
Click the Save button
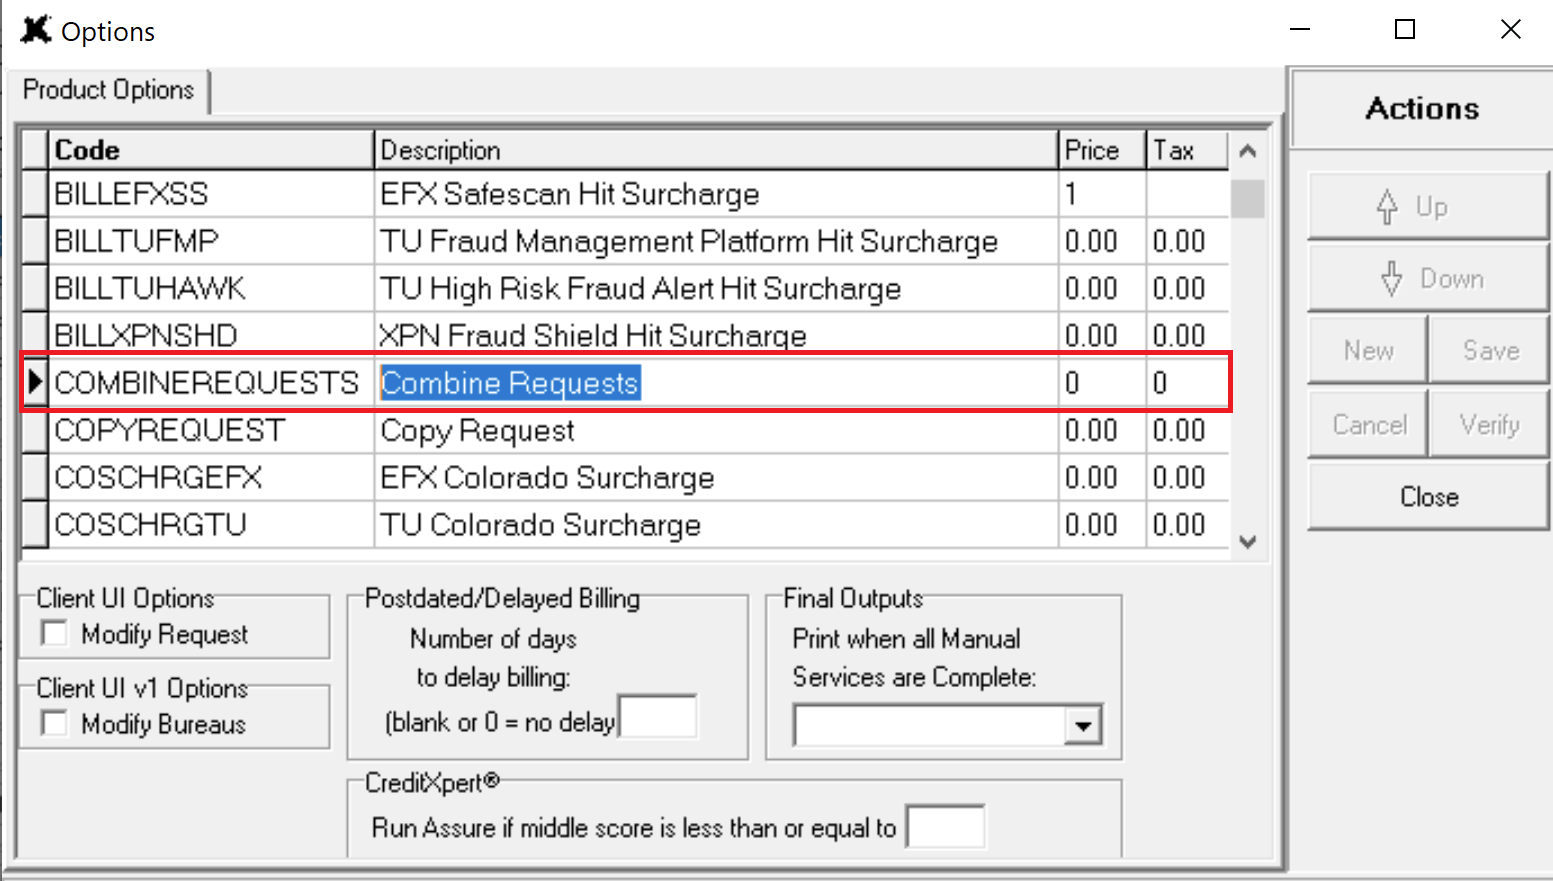click(1489, 351)
